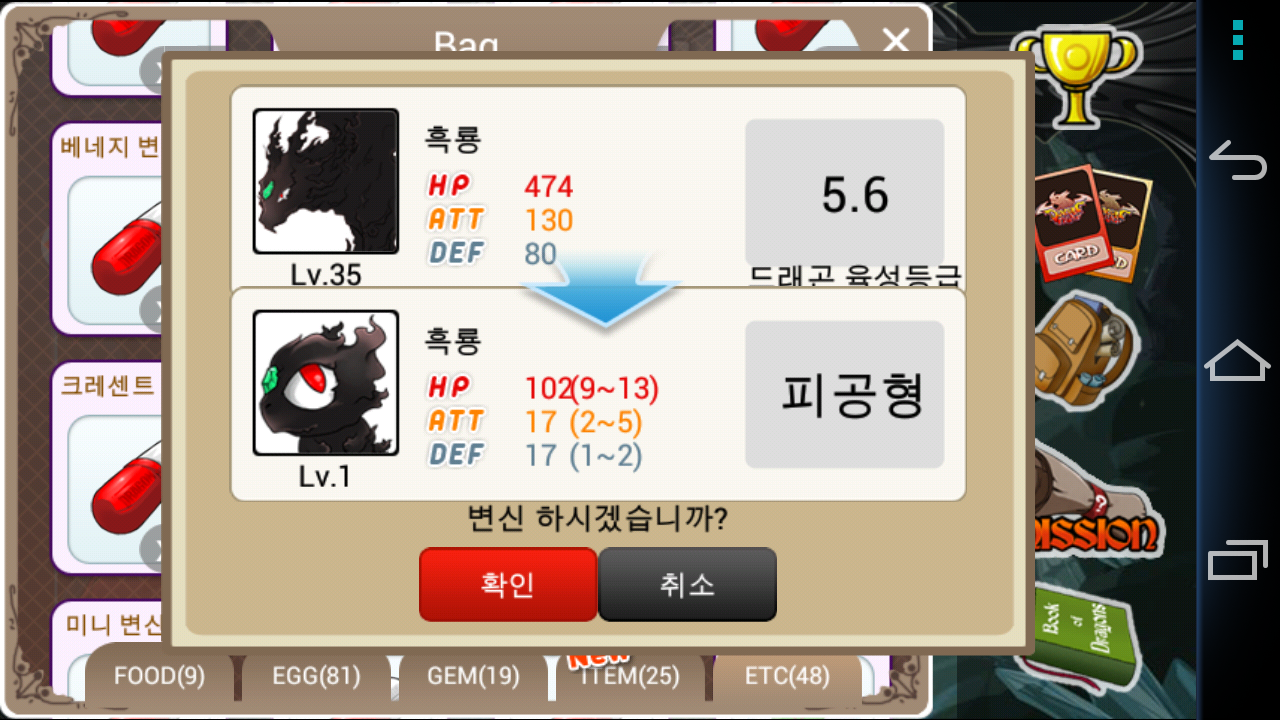Switch to the ITEM(25) tab
Viewport: 1280px width, 720px height.
coord(630,676)
